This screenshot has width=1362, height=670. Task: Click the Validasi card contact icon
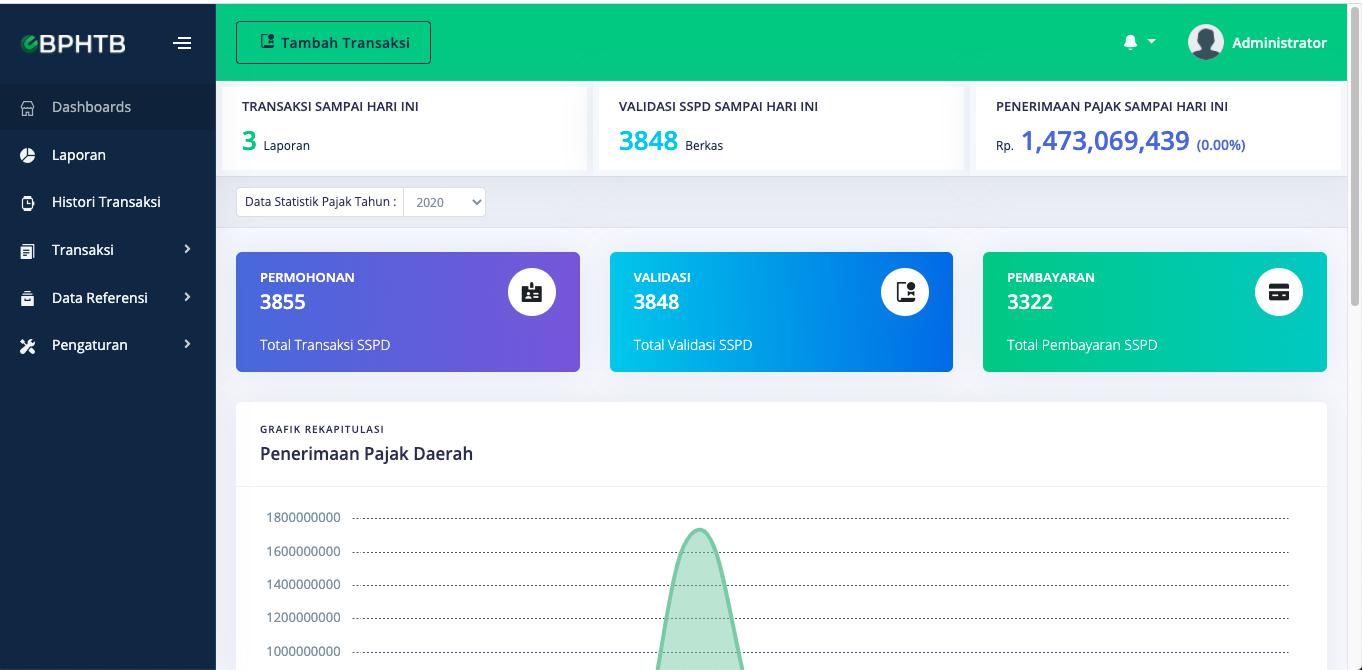click(905, 292)
